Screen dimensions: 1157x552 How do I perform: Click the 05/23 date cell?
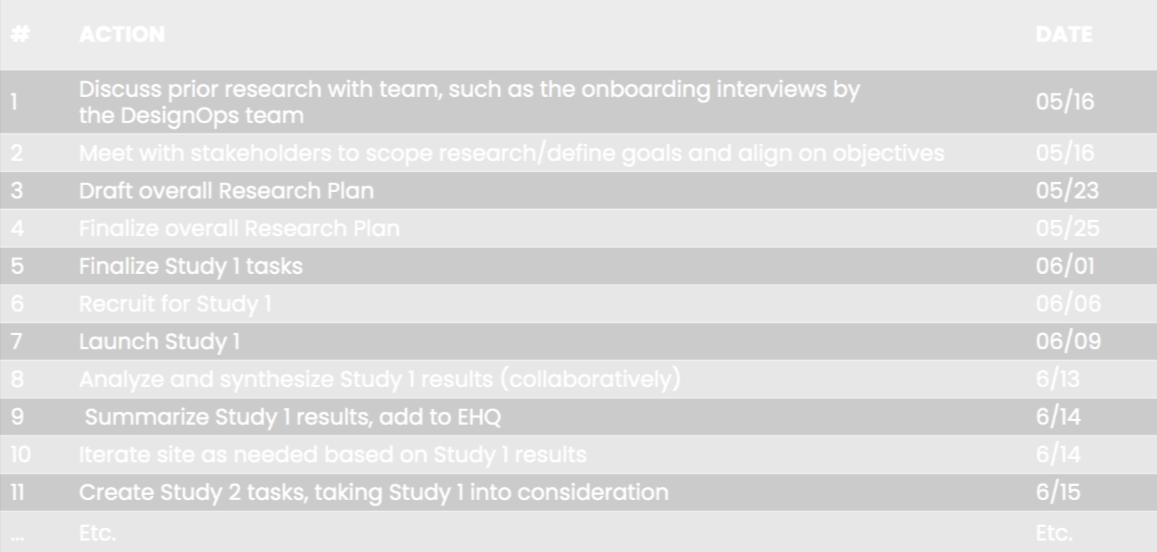pos(1065,190)
